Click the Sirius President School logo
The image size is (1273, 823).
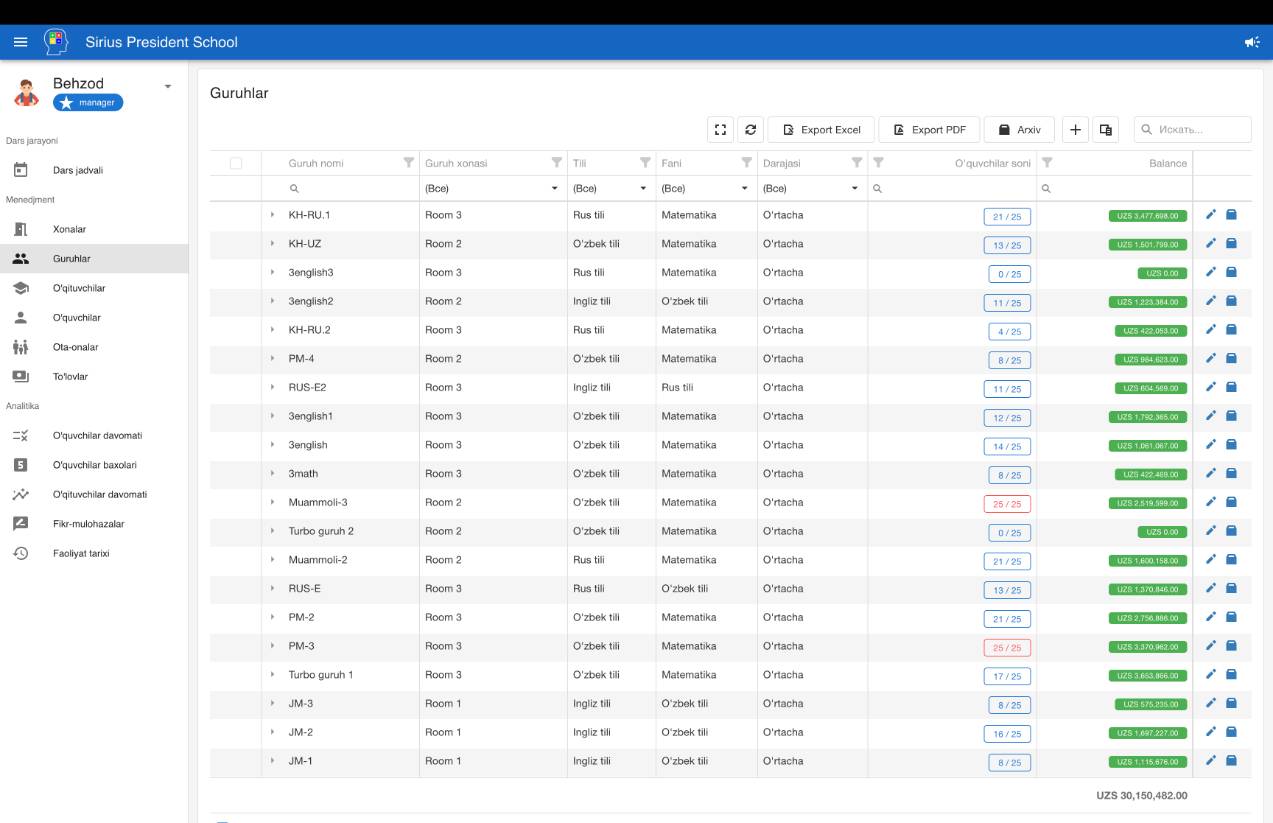coord(56,42)
